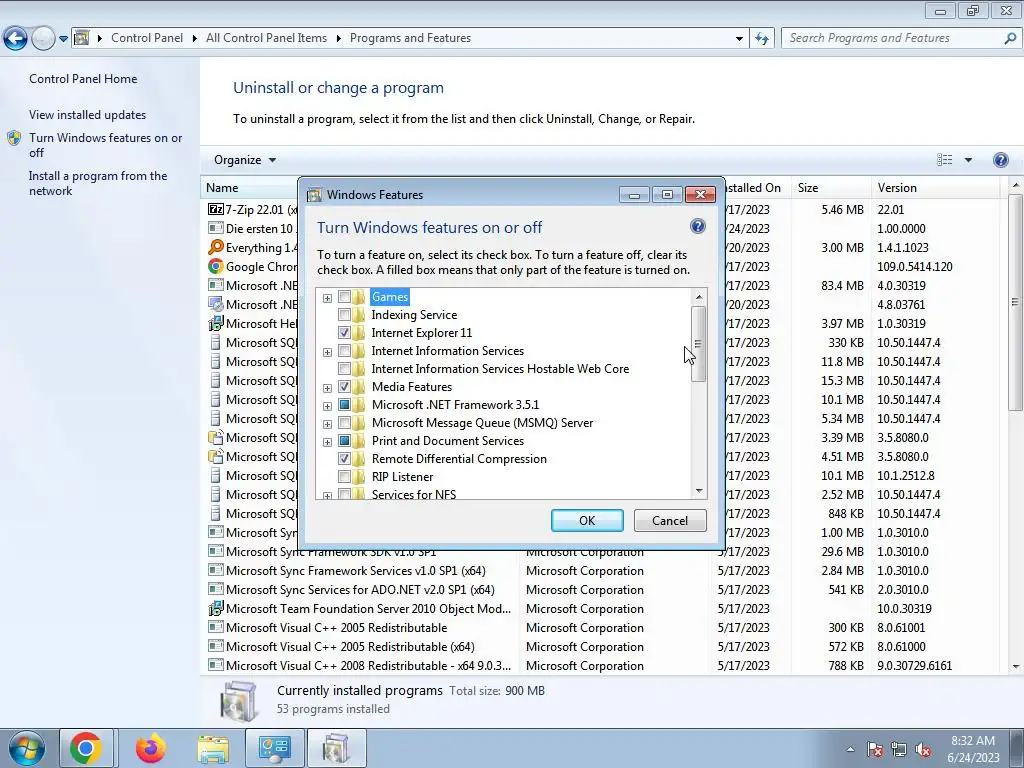Uncheck Internet Explorer 11
The image size is (1024, 768).
click(x=344, y=333)
